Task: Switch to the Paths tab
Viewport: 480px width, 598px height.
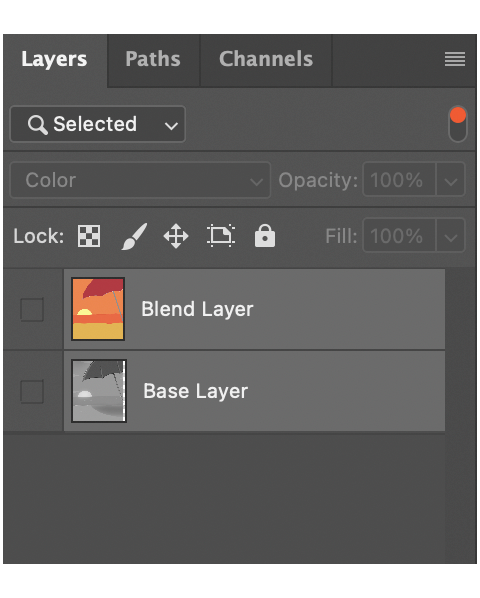Action: tap(153, 59)
